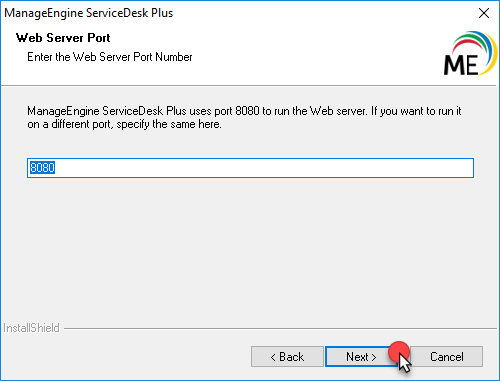The image size is (500, 381).
Task: Click the port 8080 description paragraph
Action: pos(244,117)
